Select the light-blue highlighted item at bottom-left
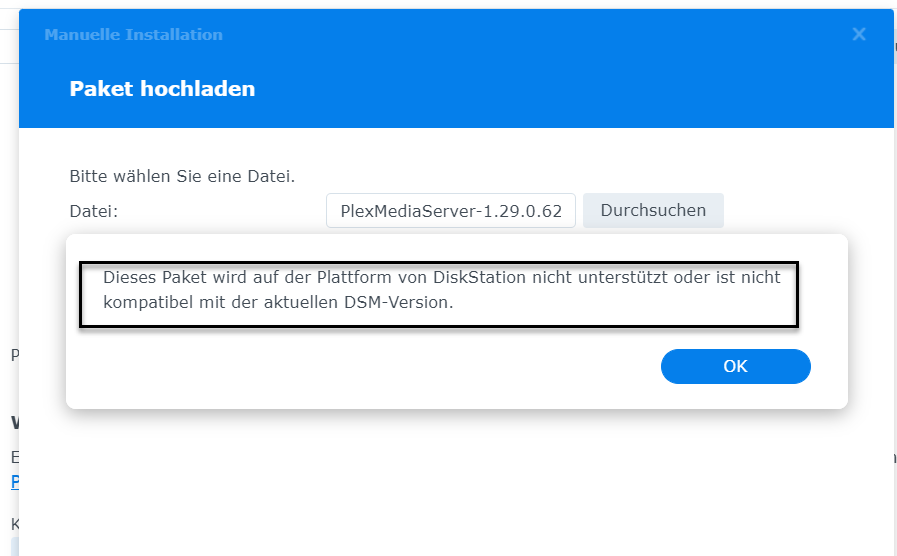 click(14, 546)
